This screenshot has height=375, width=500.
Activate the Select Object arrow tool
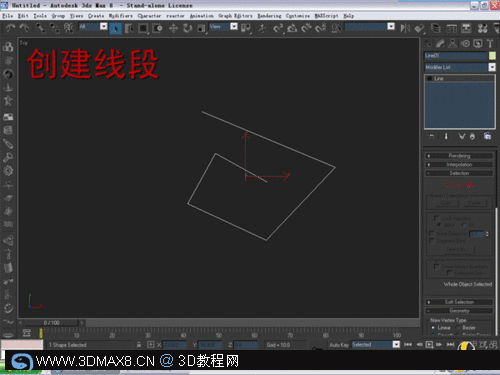[x=115, y=28]
